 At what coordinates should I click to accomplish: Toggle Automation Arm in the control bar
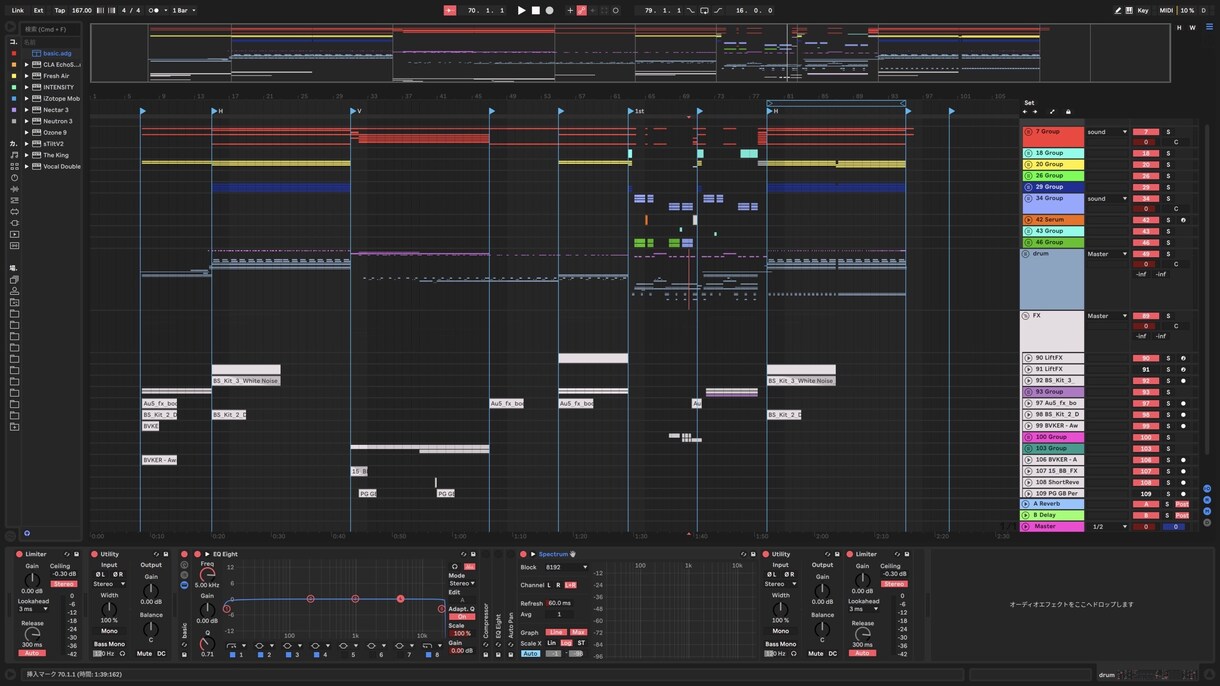[582, 10]
